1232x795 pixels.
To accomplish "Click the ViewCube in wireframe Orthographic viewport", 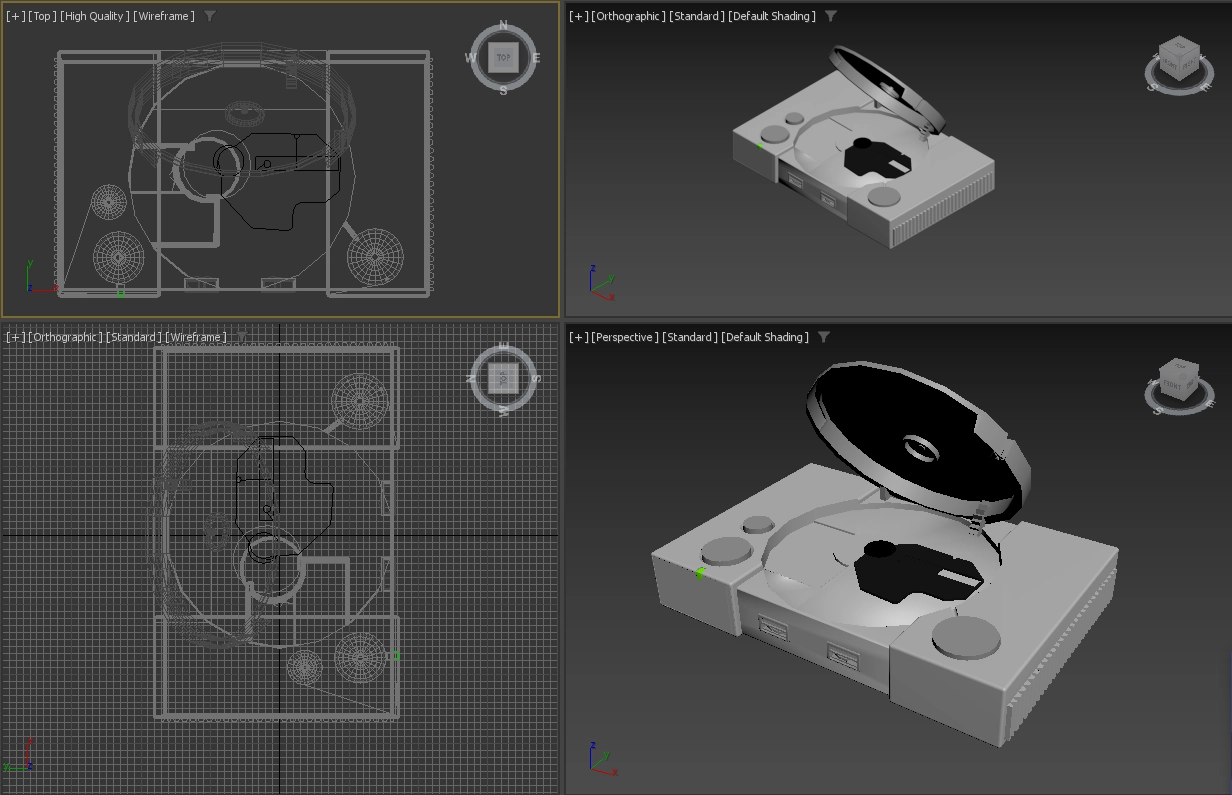I will 503,378.
